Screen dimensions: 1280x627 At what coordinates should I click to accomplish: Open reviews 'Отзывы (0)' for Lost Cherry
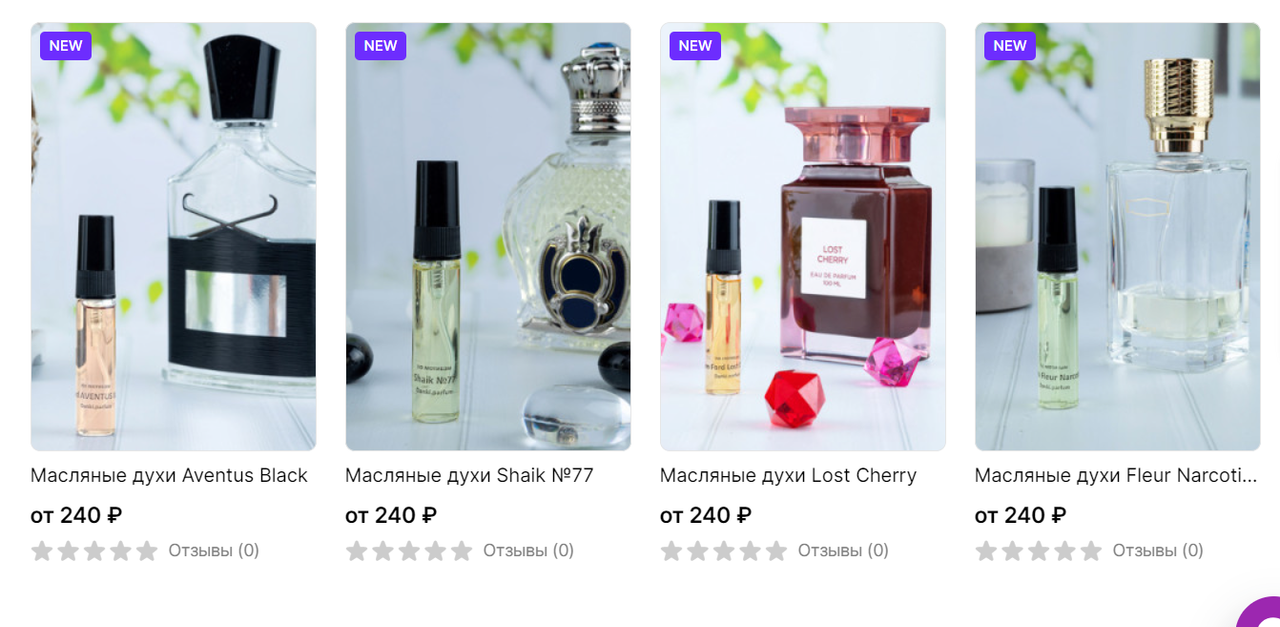click(x=843, y=550)
